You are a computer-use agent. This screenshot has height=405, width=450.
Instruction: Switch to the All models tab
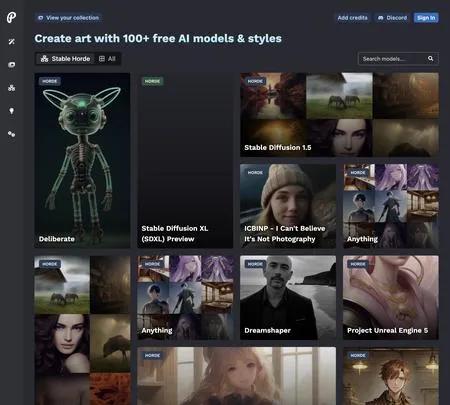[107, 59]
